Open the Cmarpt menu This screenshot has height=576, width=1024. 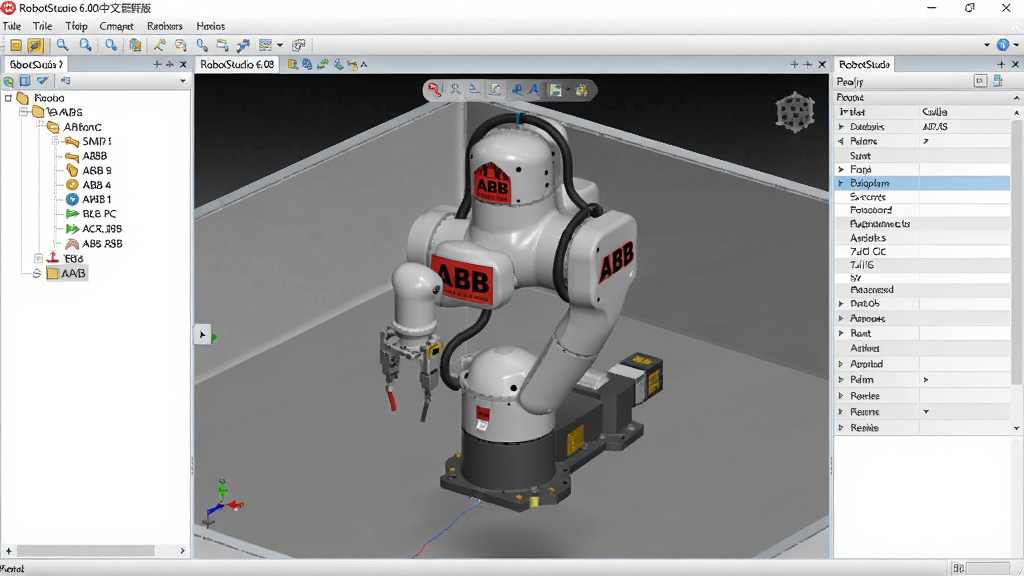coord(116,26)
